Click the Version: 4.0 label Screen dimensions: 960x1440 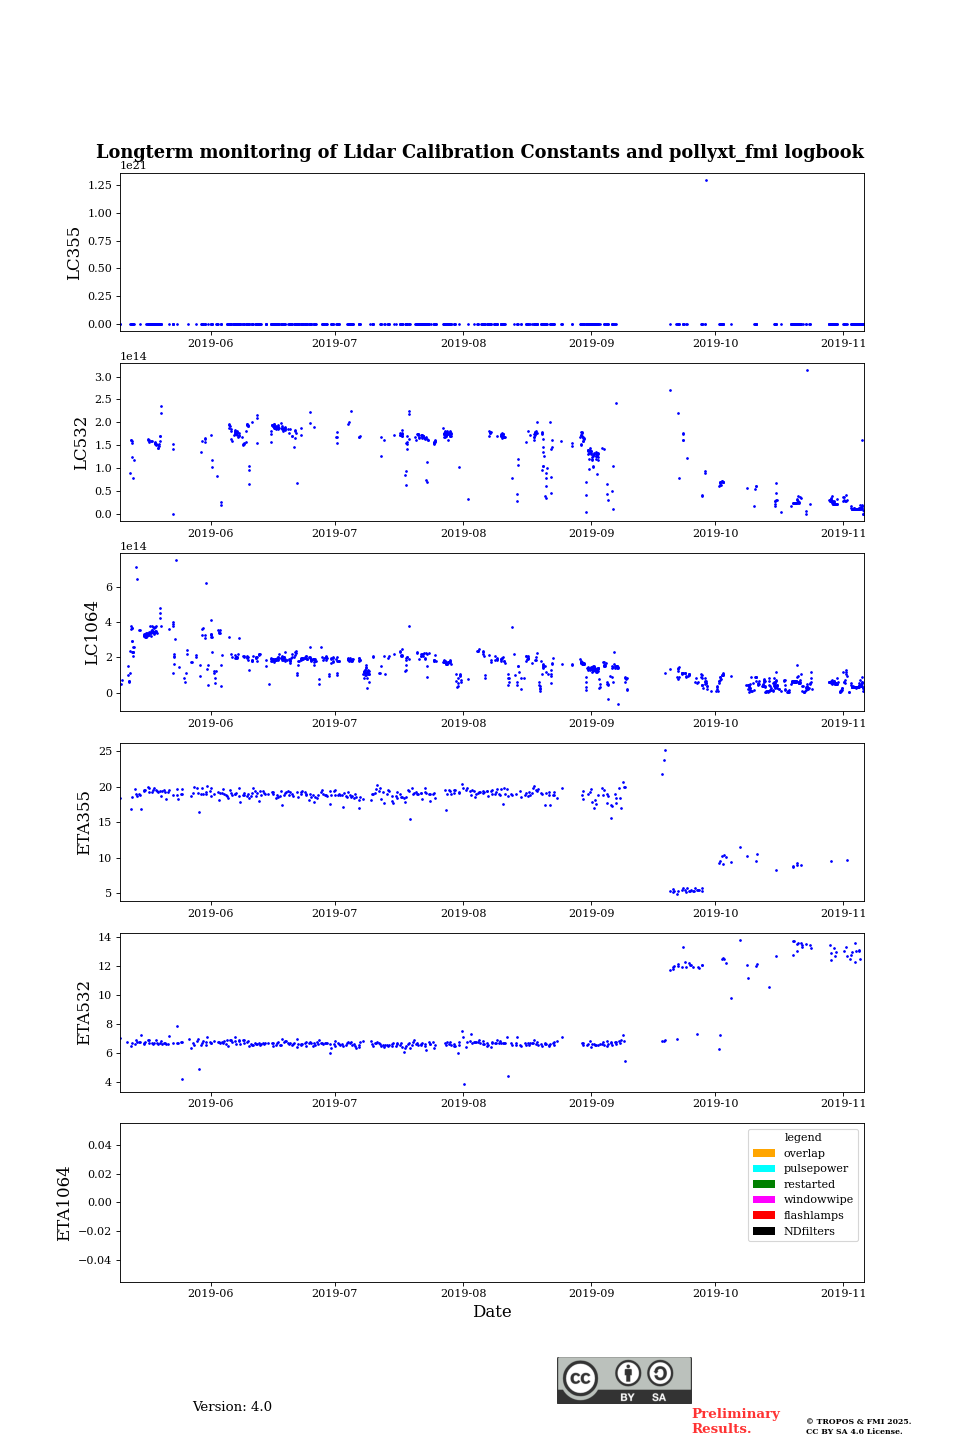click(232, 1407)
